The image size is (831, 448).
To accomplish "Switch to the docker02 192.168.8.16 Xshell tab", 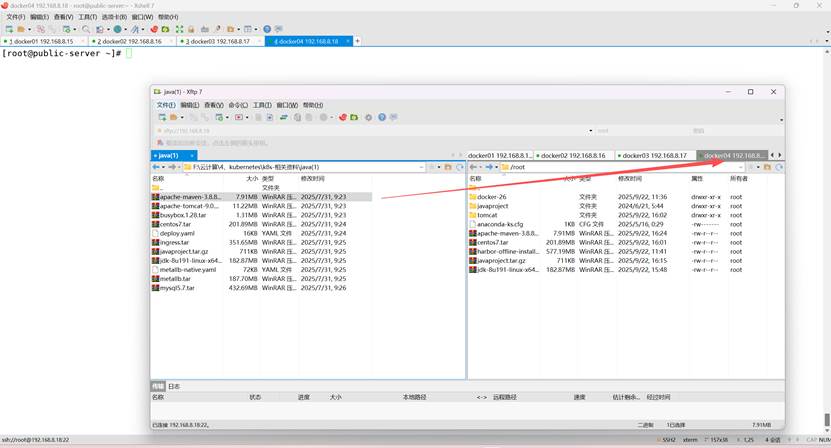I will 130,41.
